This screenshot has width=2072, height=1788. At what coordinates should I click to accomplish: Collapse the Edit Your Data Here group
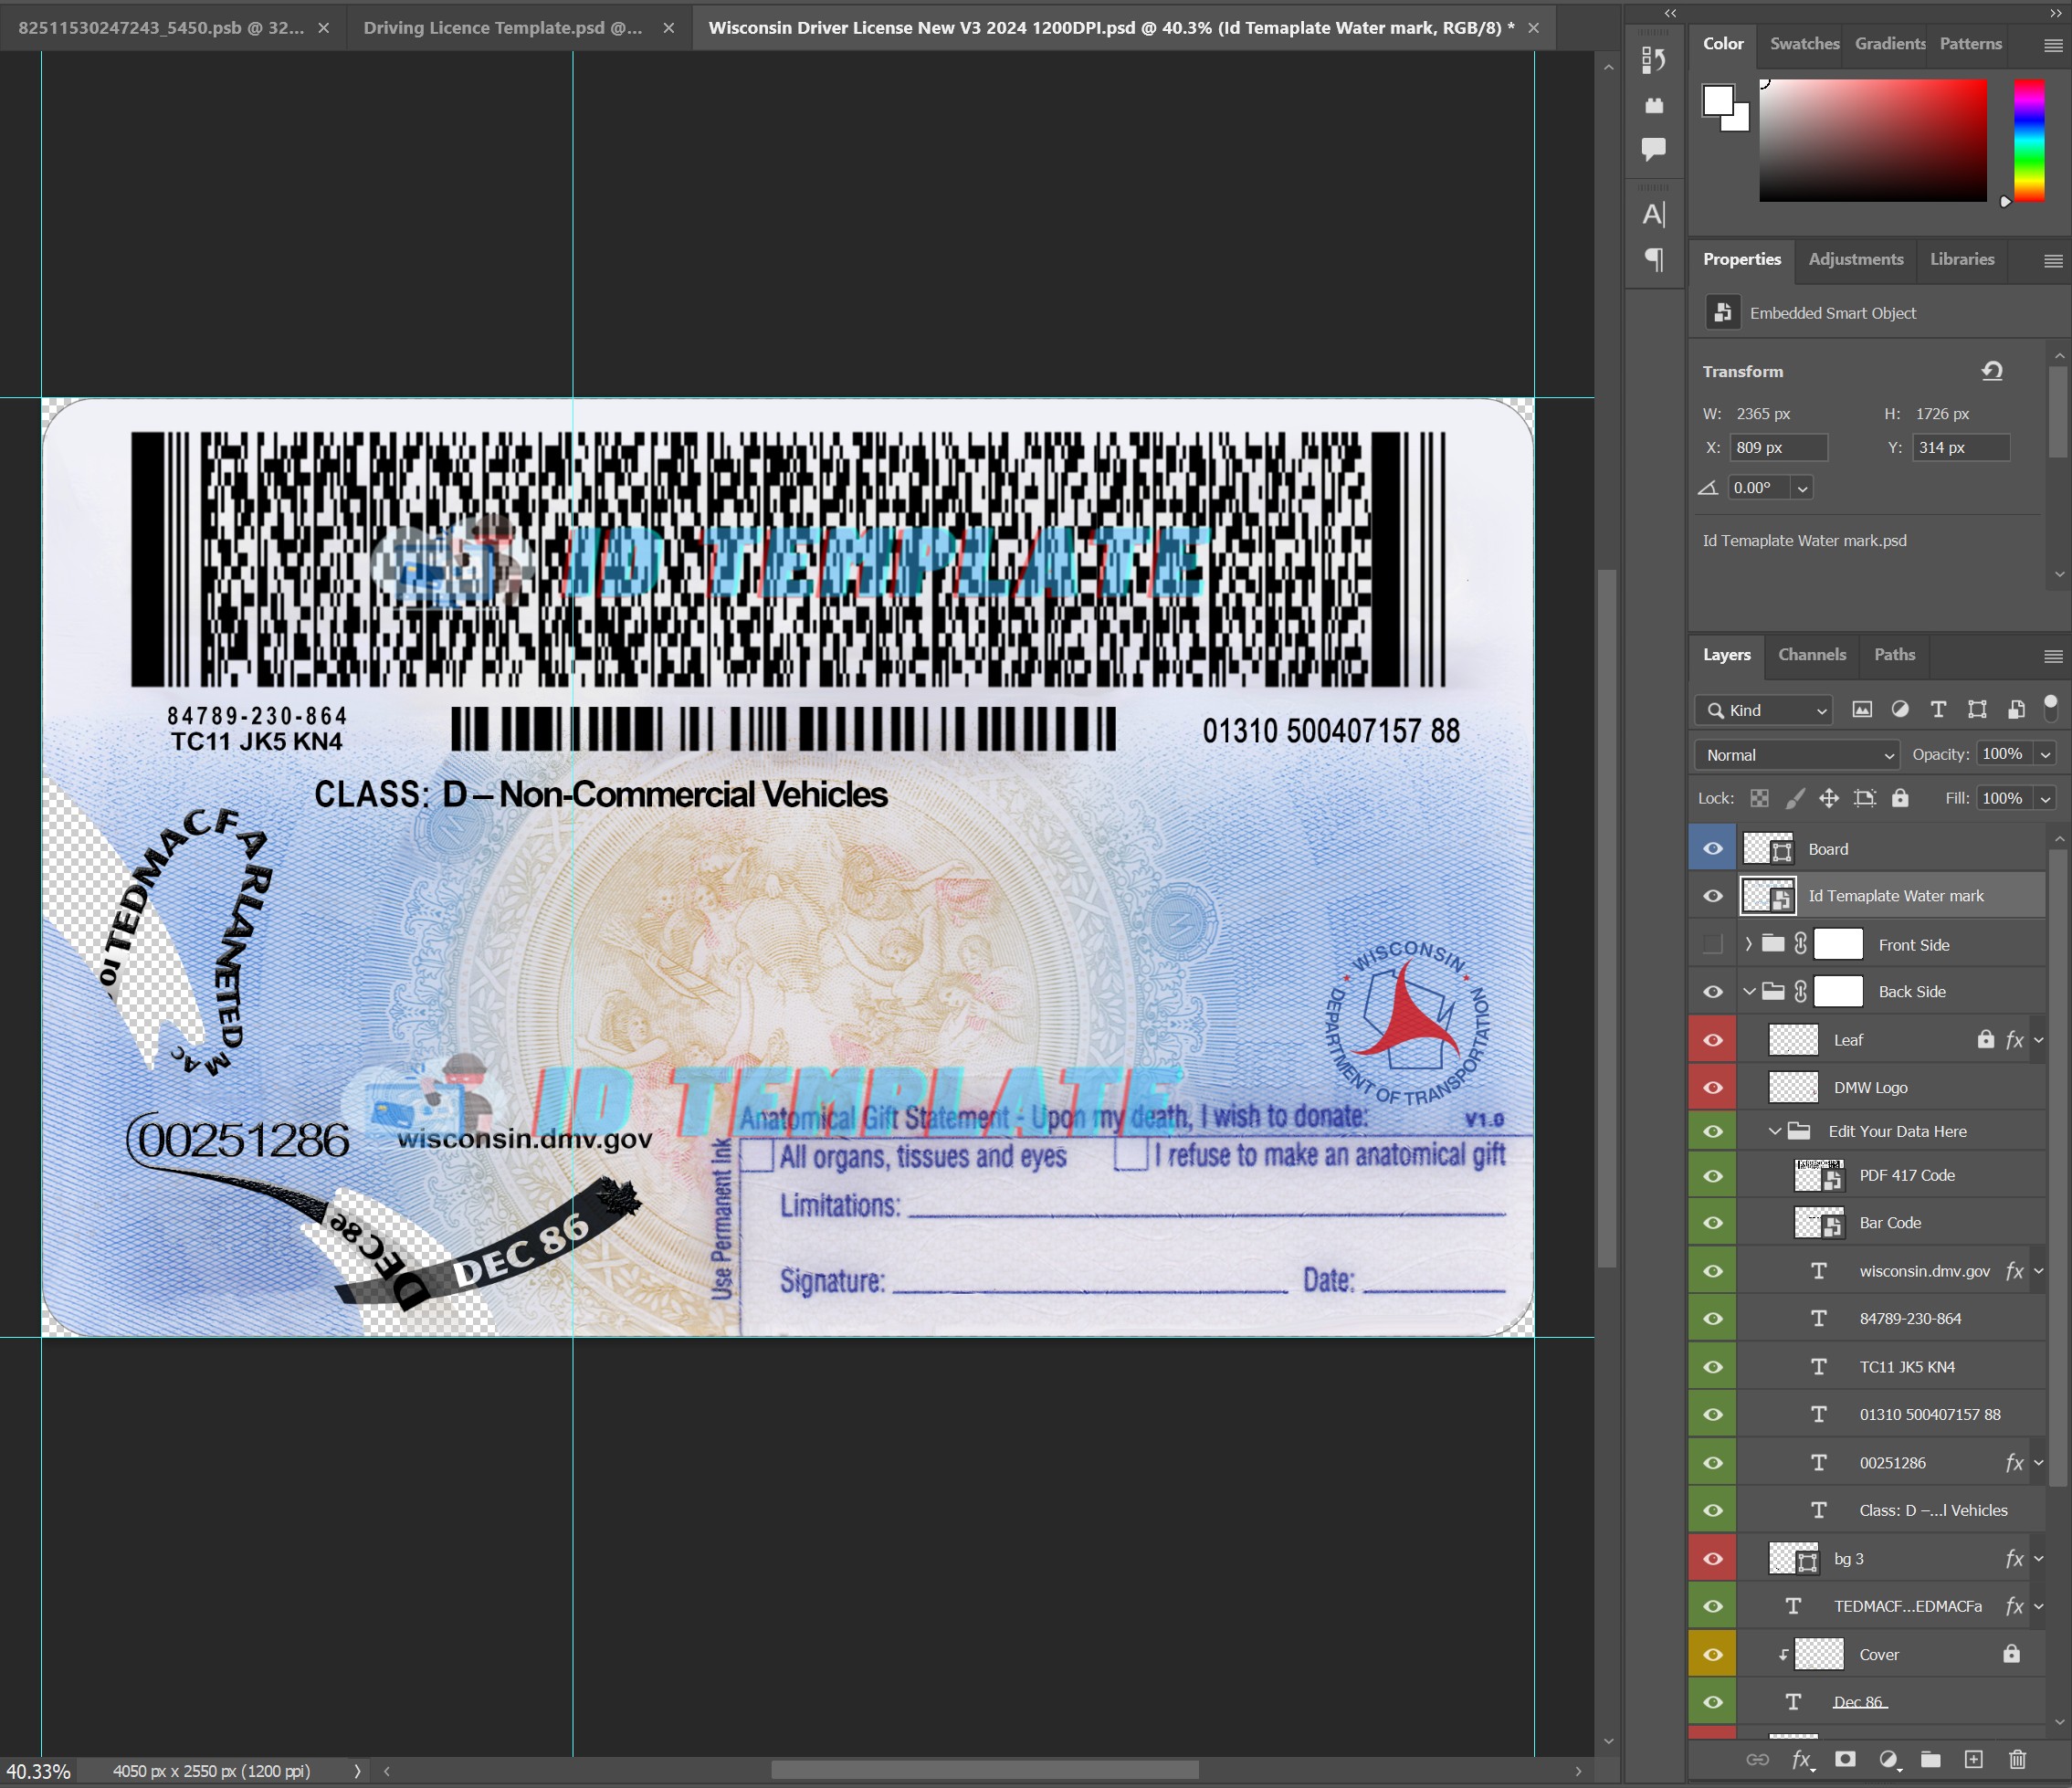[1774, 1132]
